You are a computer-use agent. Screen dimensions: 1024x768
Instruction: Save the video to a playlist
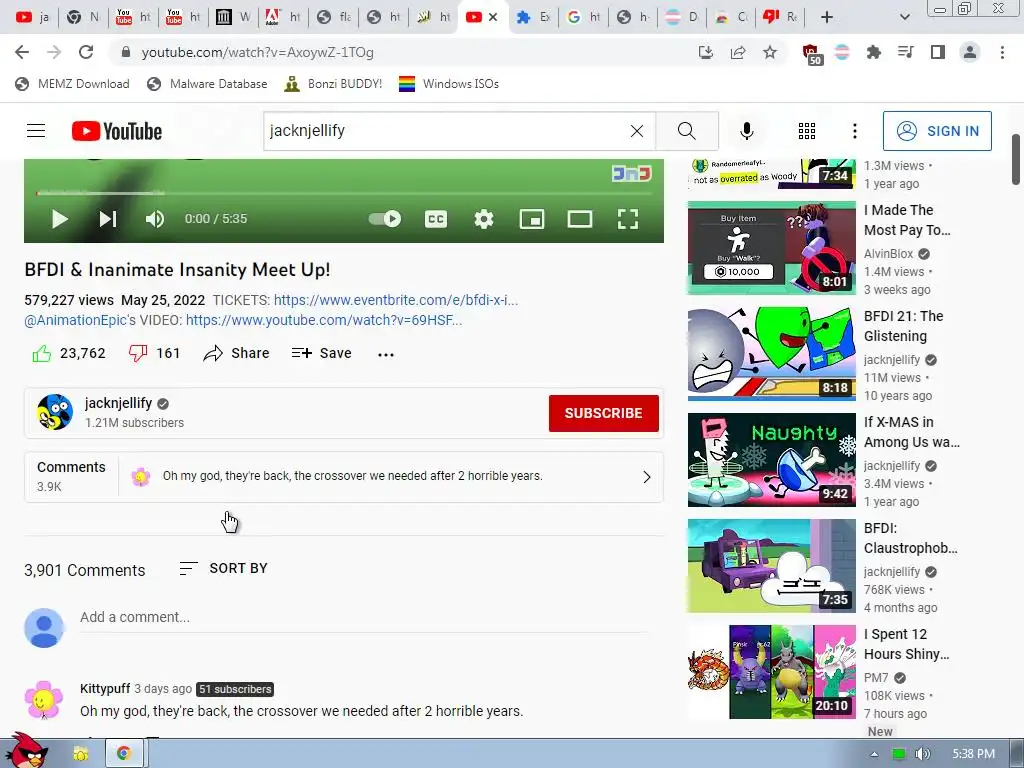click(x=321, y=353)
